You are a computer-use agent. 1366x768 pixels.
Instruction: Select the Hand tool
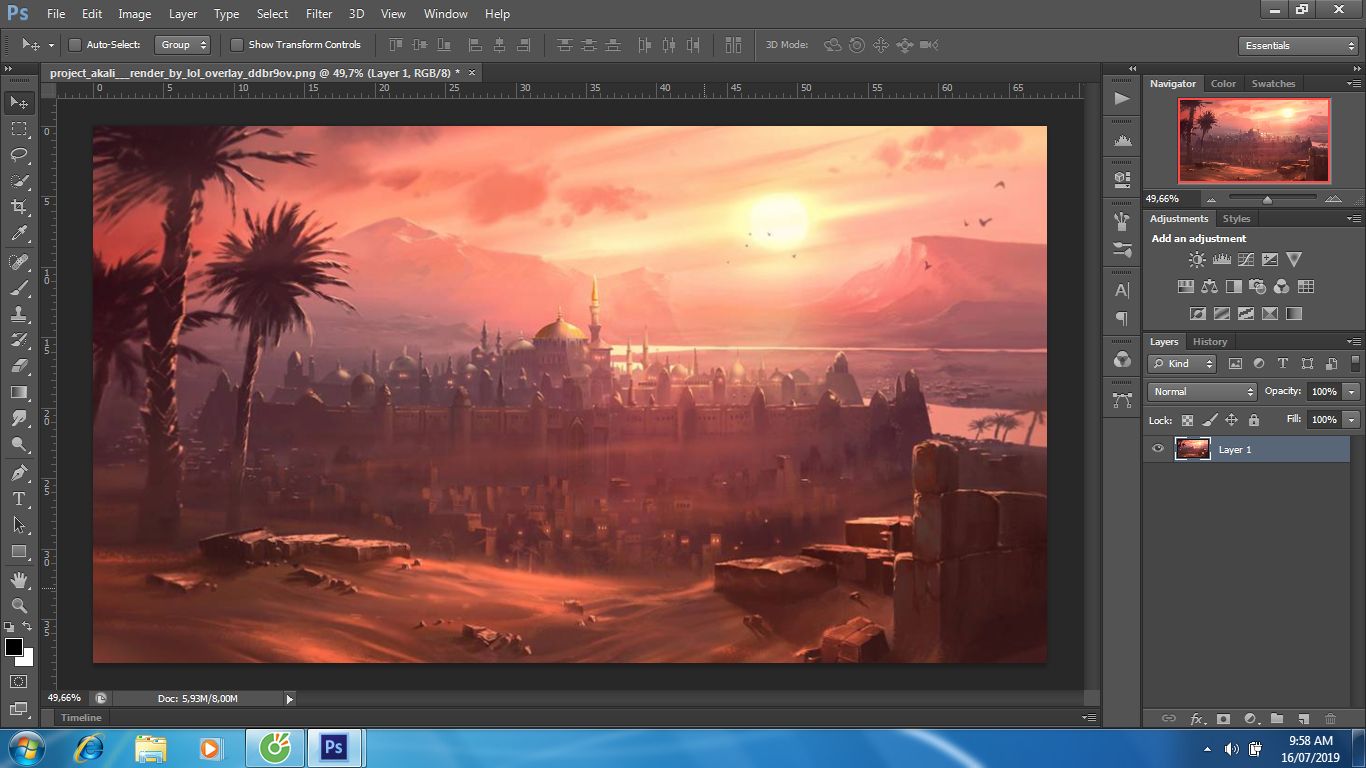coord(19,580)
